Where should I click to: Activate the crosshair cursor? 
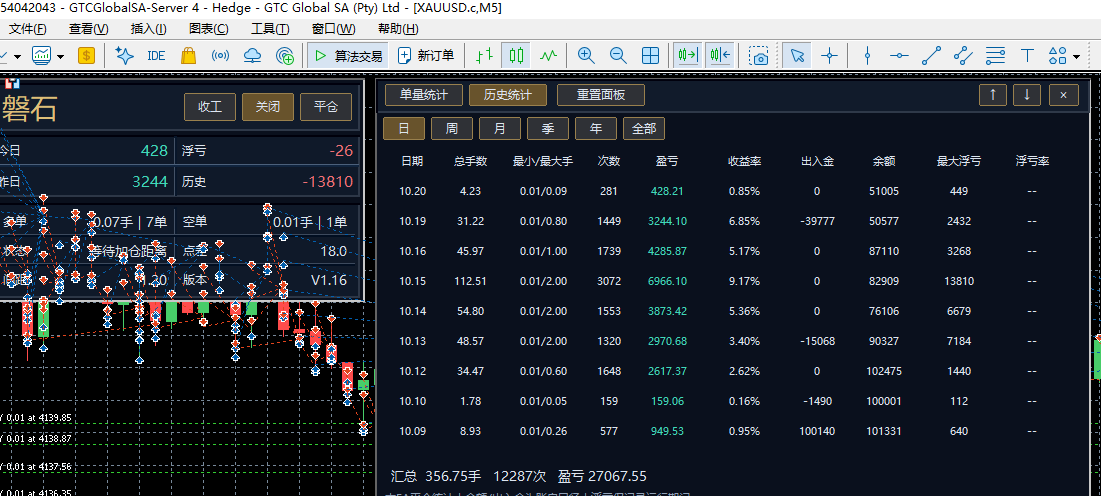pos(830,56)
